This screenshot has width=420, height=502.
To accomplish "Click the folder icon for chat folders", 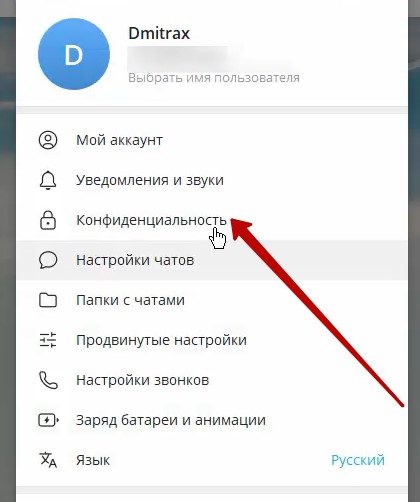I will point(48,300).
